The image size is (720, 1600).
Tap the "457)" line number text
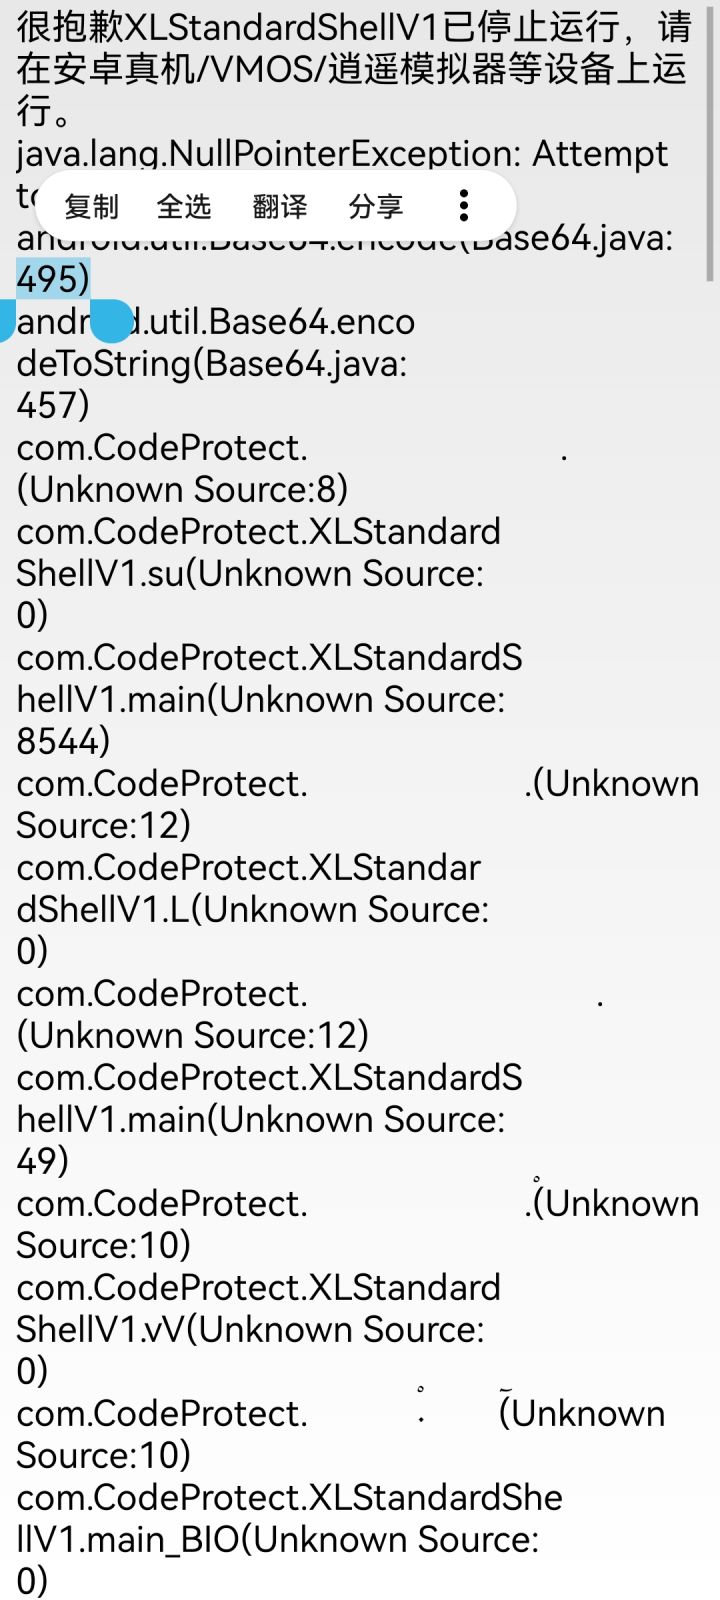(53, 405)
